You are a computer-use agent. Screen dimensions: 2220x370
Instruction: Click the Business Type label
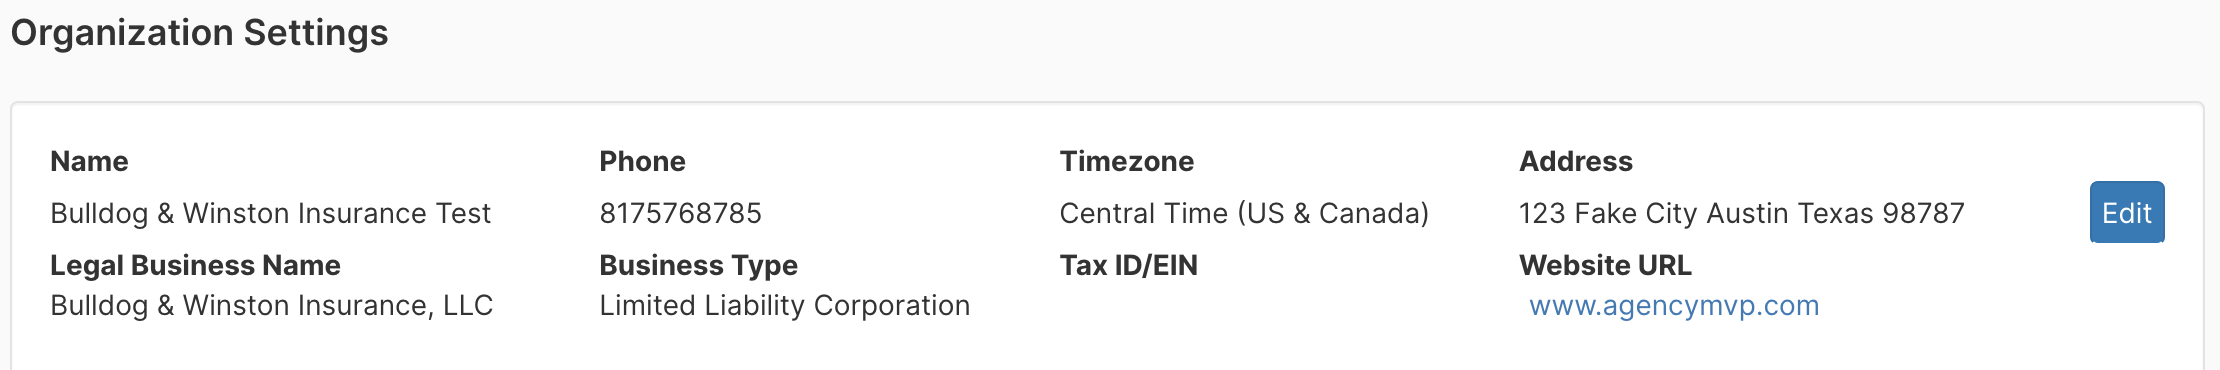pos(698,265)
